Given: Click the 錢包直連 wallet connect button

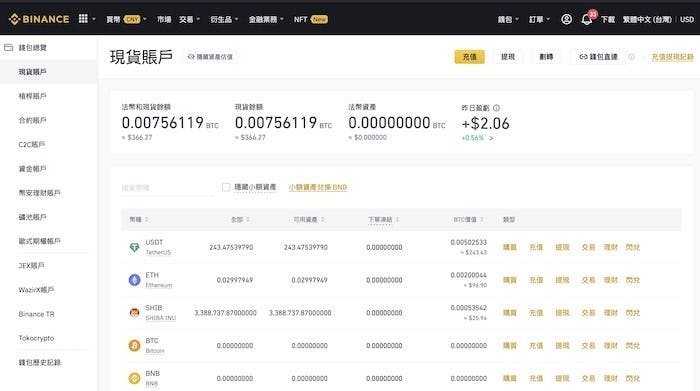Looking at the screenshot, I should [x=598, y=57].
